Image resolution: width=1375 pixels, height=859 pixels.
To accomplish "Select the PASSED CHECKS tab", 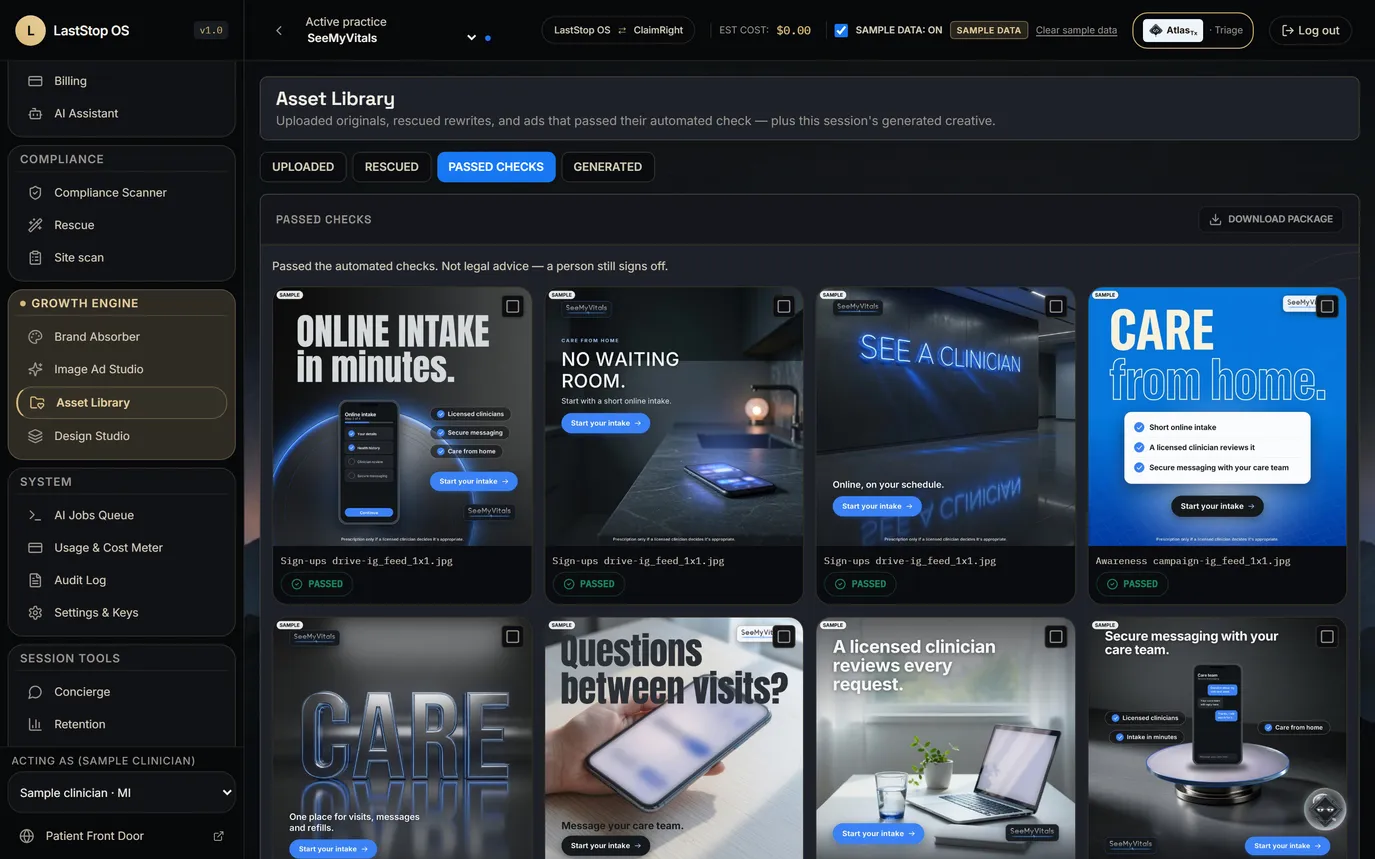I will click(x=496, y=167).
